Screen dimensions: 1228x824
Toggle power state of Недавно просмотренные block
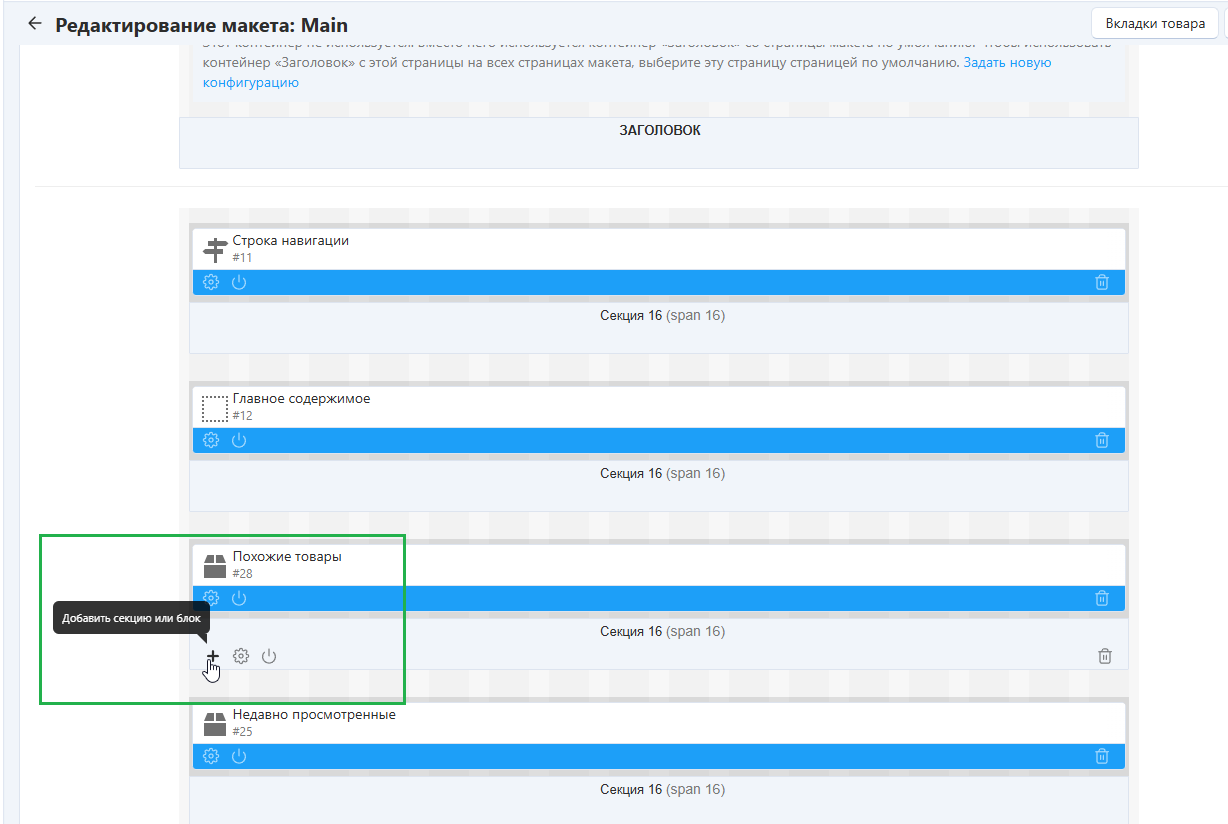[239, 756]
